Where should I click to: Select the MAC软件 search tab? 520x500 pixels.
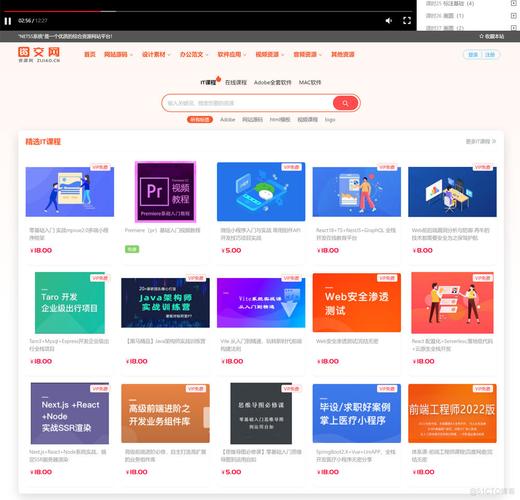[x=310, y=82]
